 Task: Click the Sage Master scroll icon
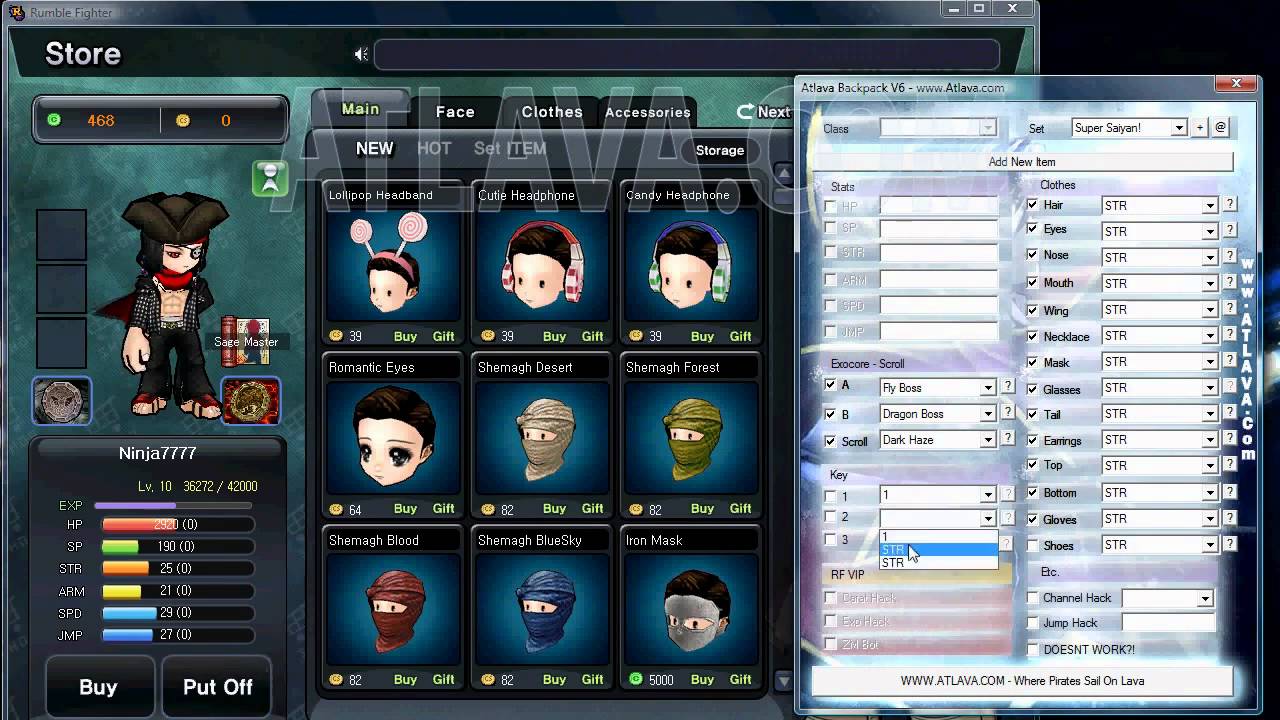click(x=246, y=342)
